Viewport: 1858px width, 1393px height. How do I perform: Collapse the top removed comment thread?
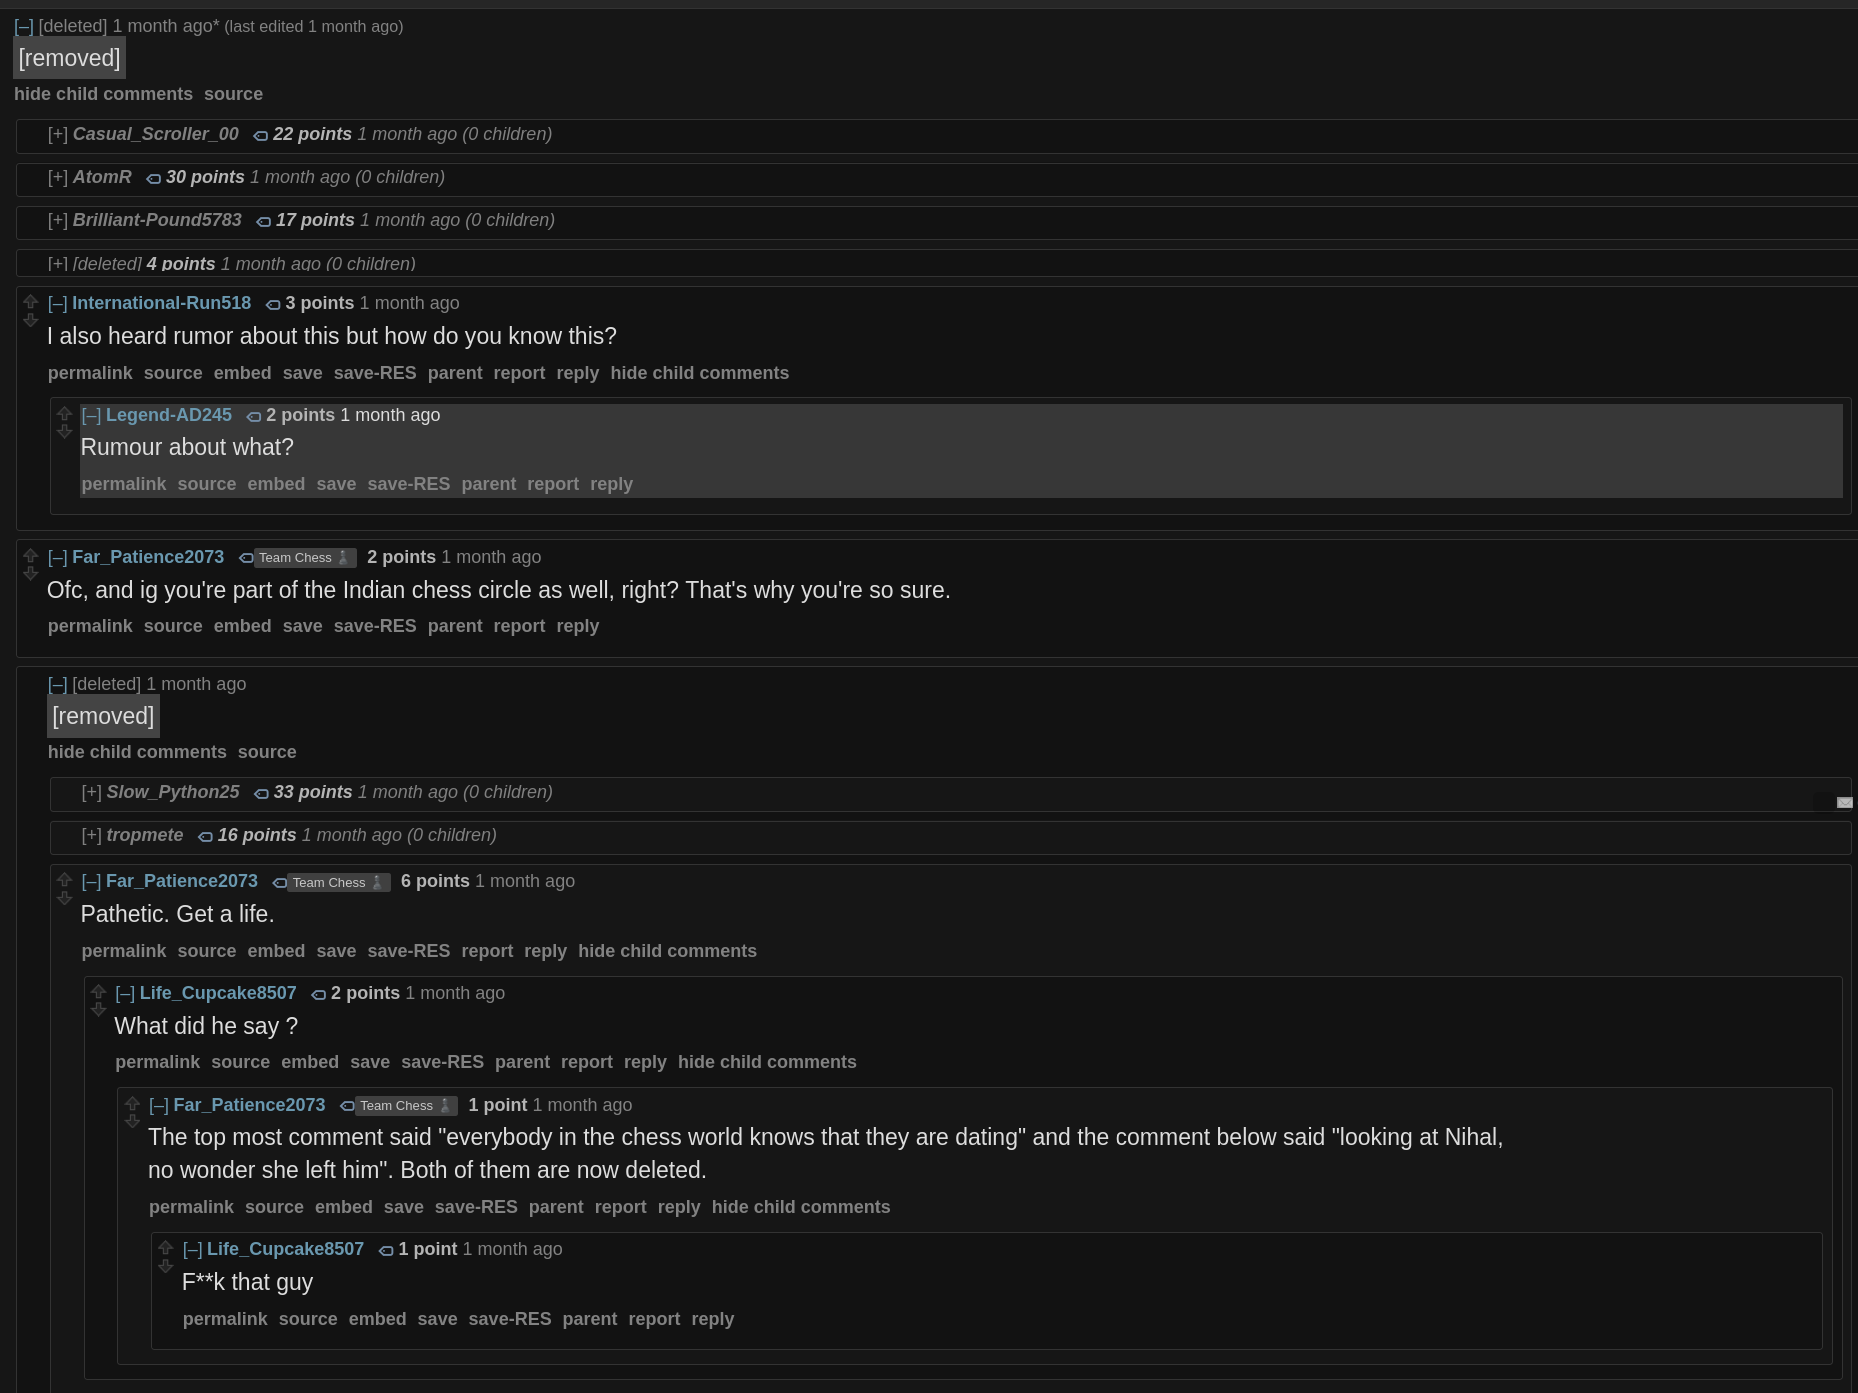pyautogui.click(x=24, y=27)
